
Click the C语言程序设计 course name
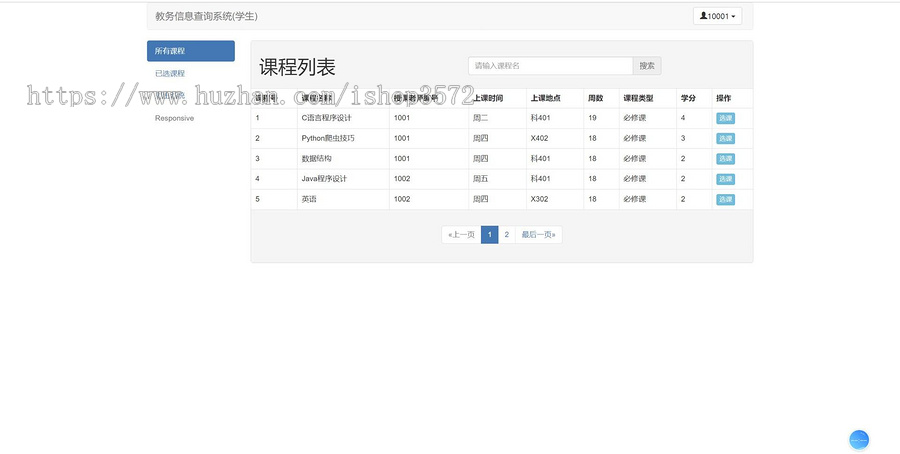tap(327, 118)
